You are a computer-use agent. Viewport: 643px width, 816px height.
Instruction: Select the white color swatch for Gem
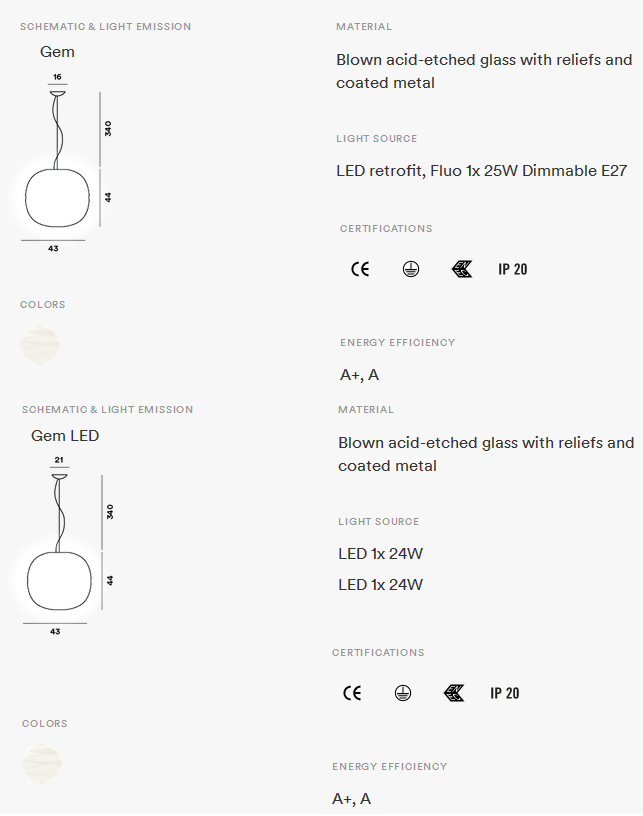pos(40,345)
